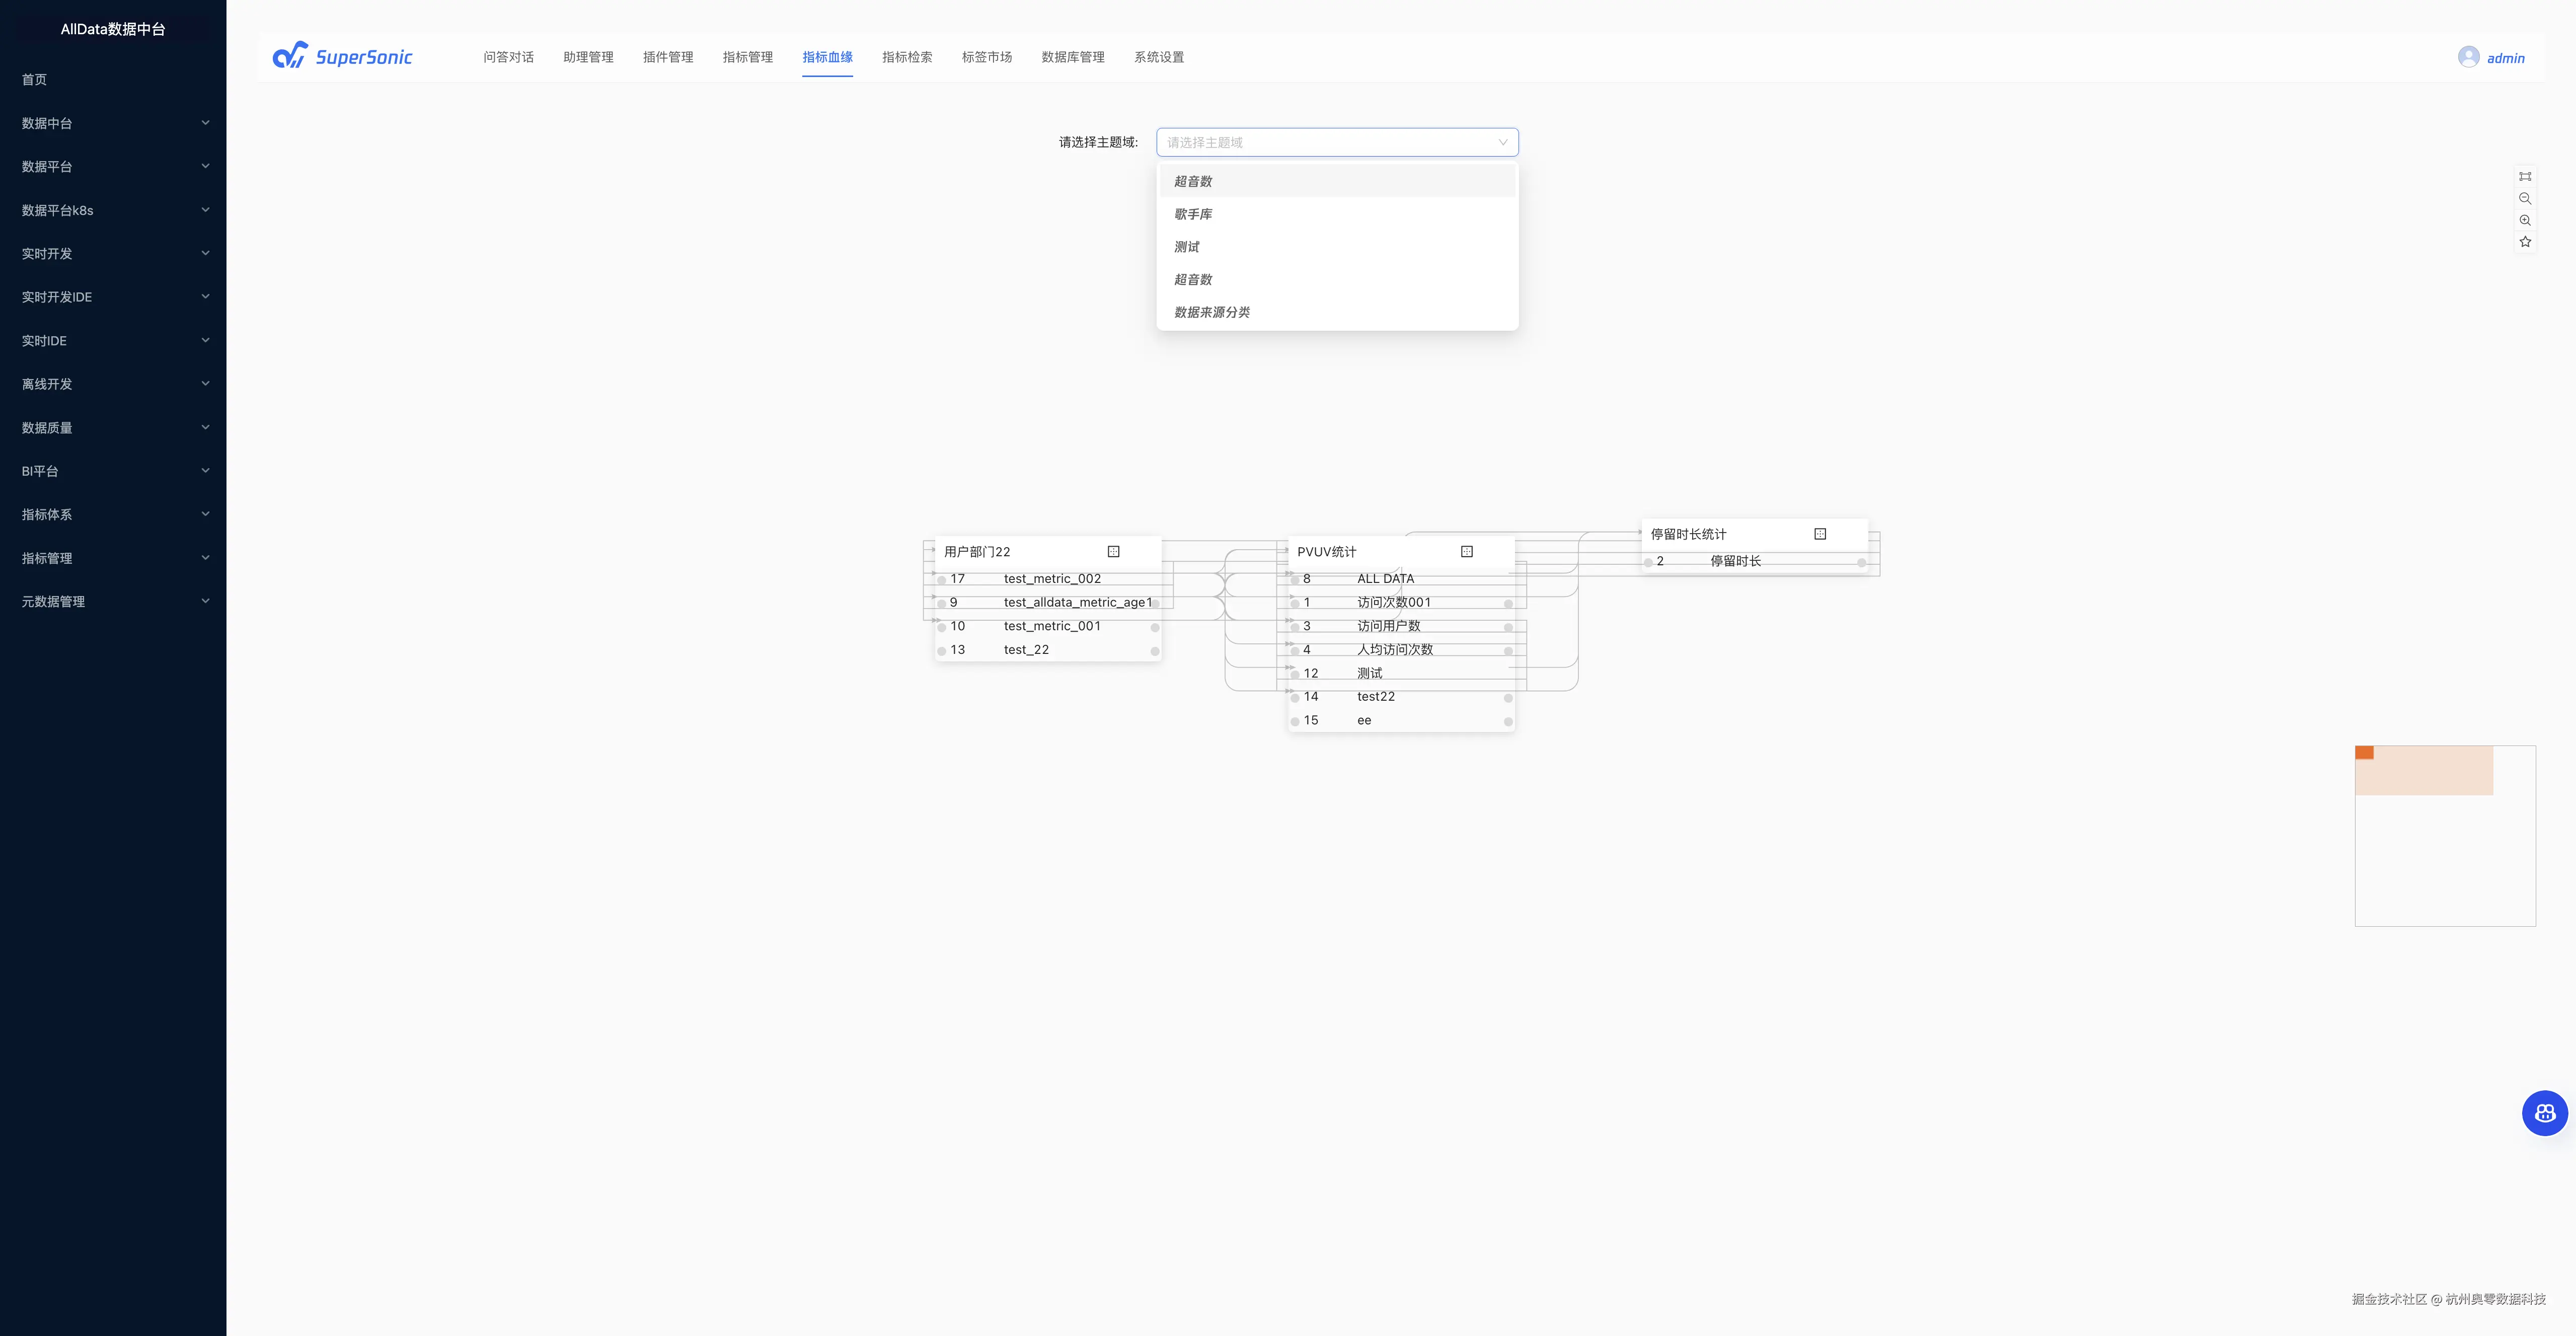
Task: Open 系统设置 in top navigation
Action: pos(1158,57)
